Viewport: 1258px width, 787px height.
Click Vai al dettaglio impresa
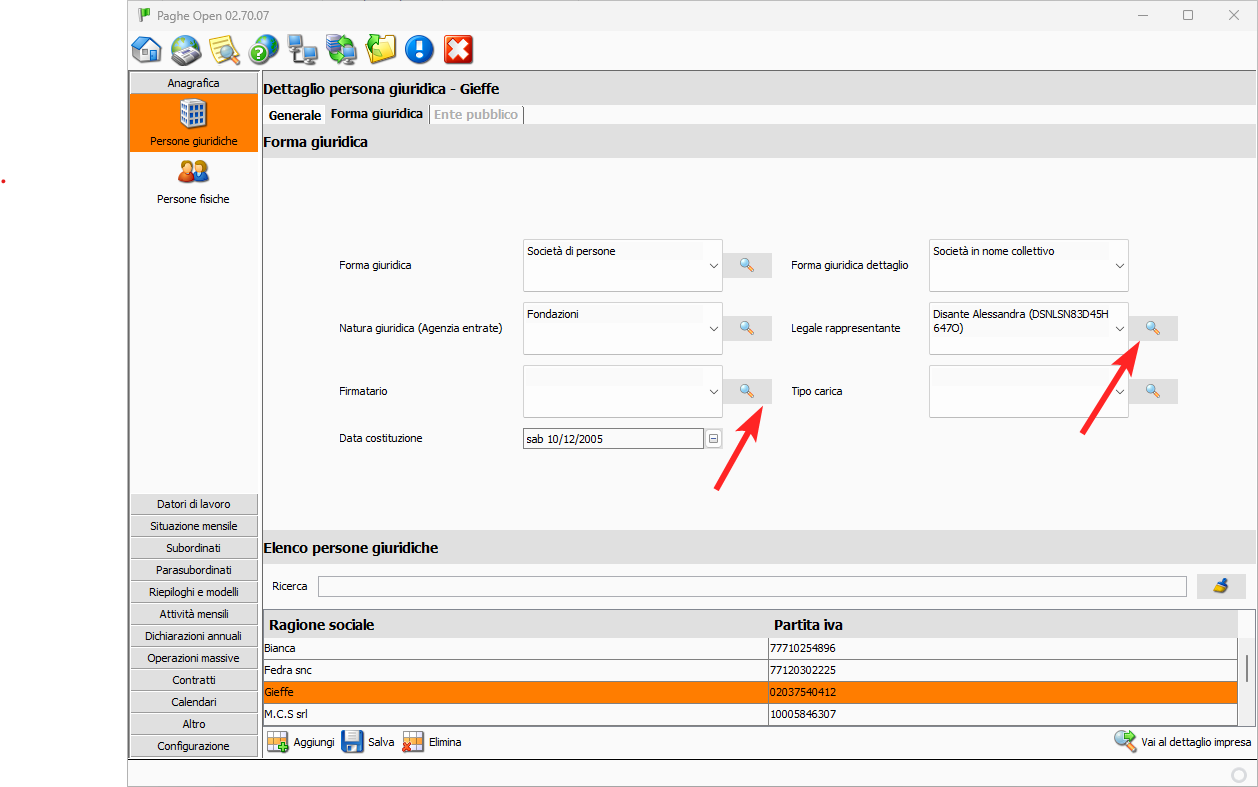(x=1183, y=742)
